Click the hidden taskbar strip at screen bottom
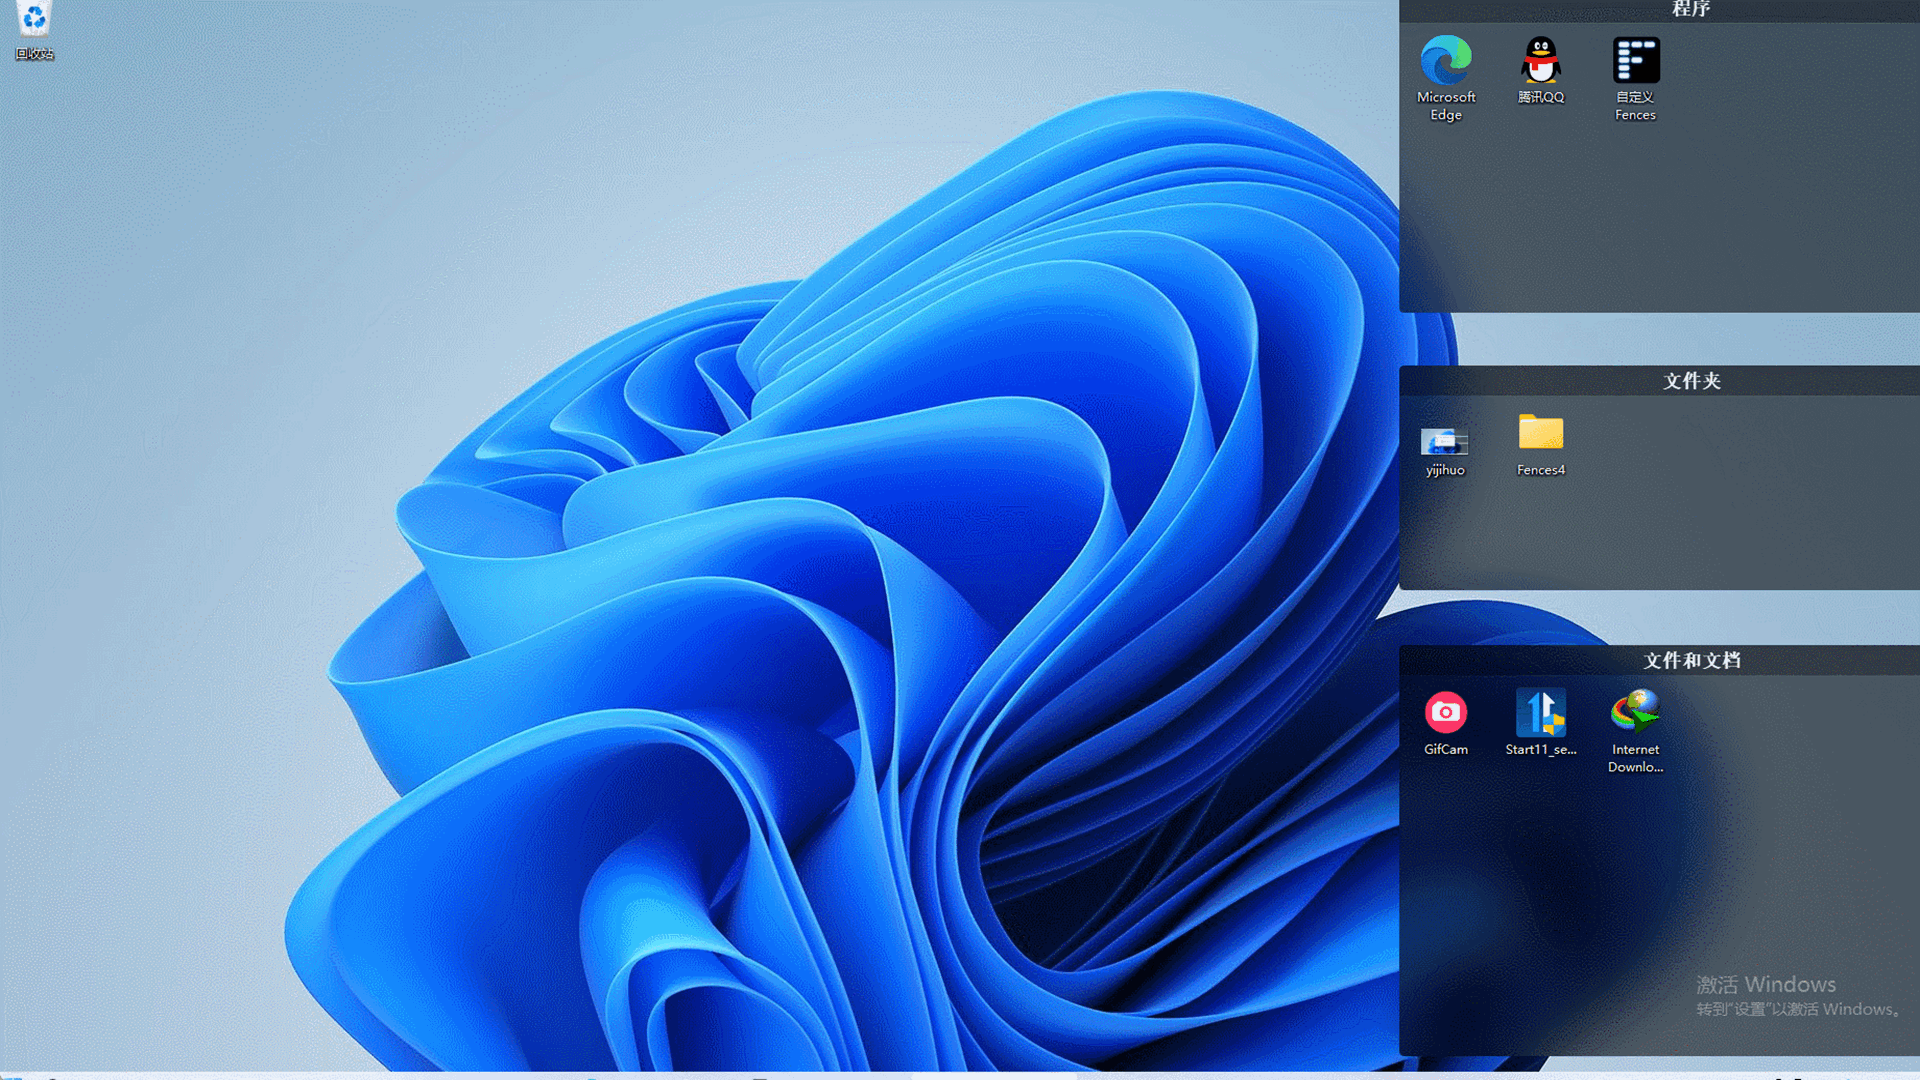This screenshot has height=1080, width=1920. point(960,1076)
